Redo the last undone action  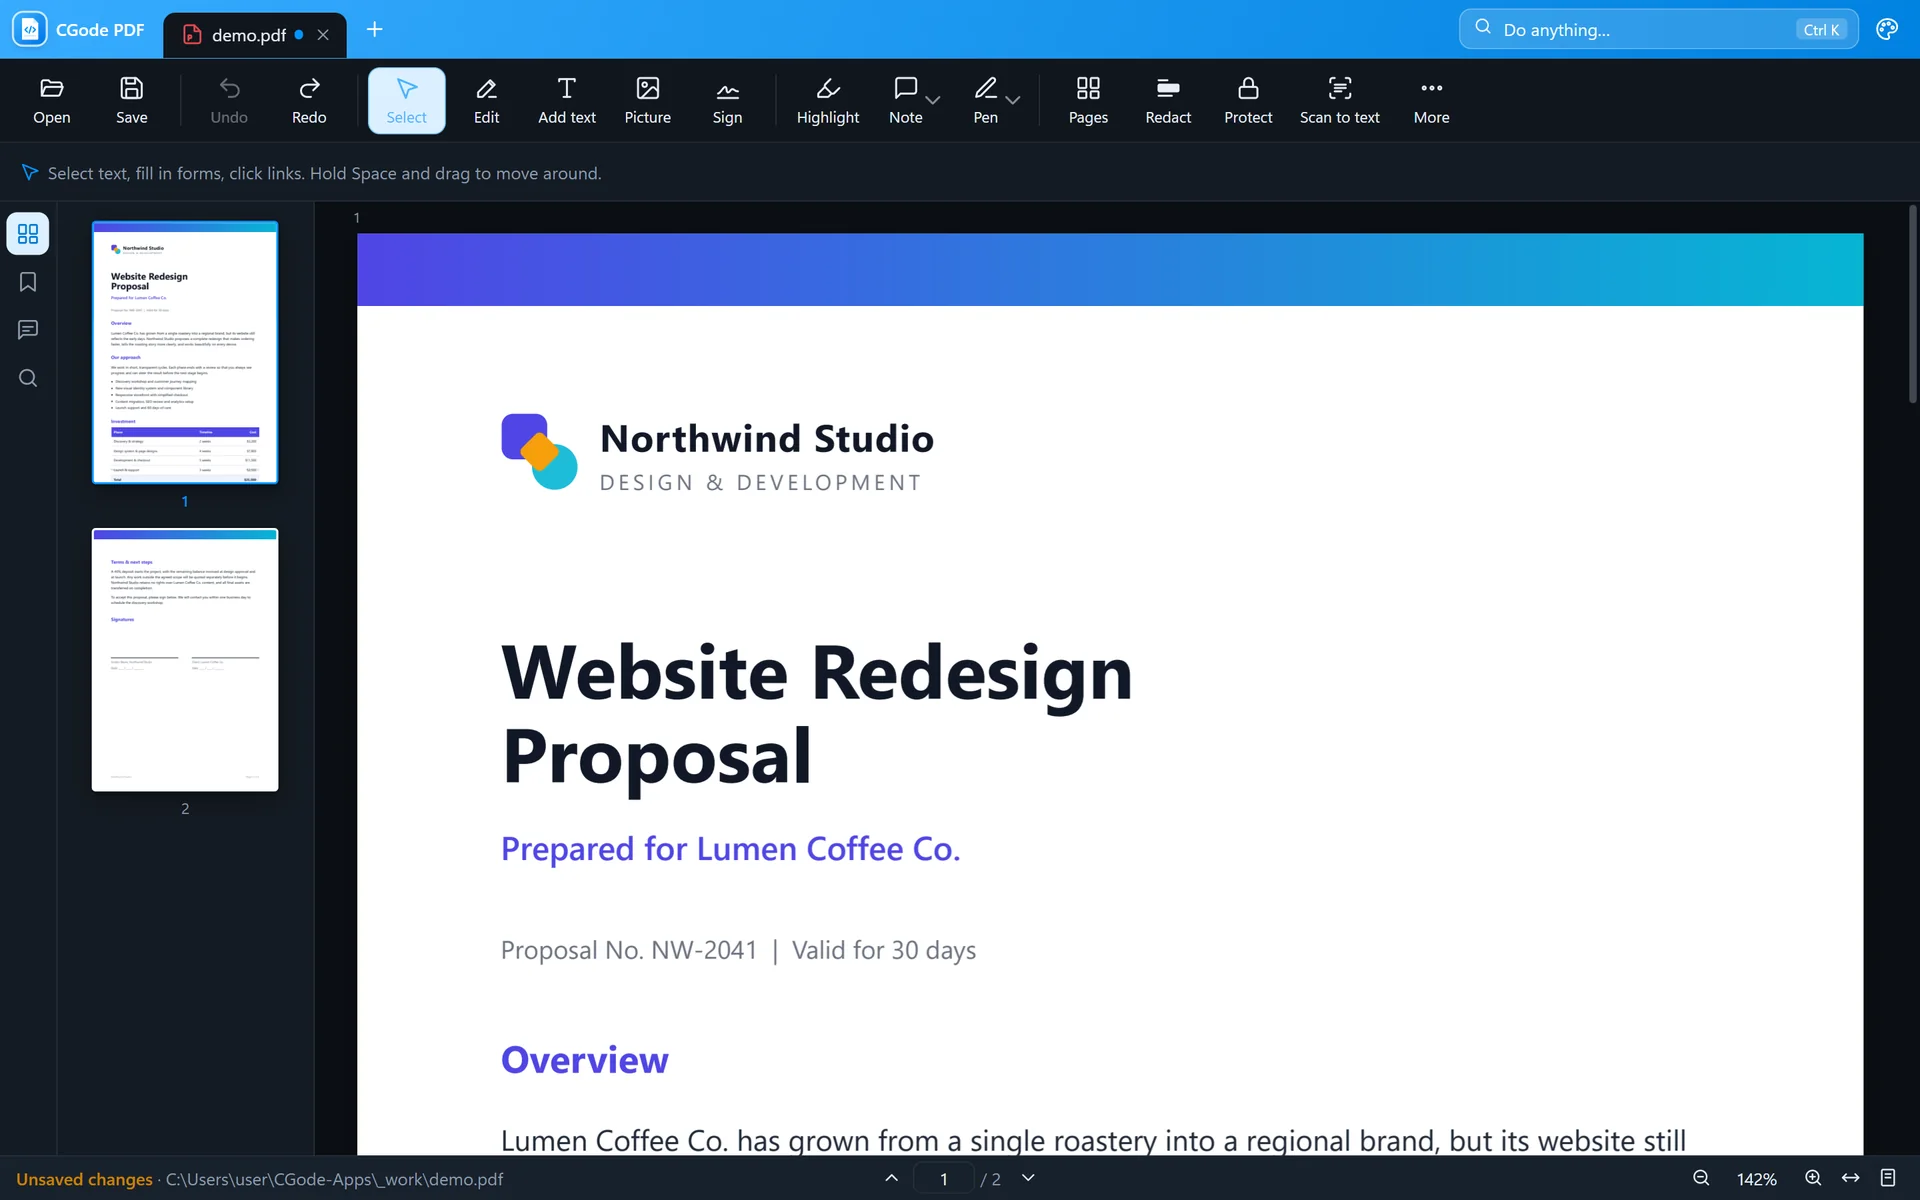click(309, 100)
